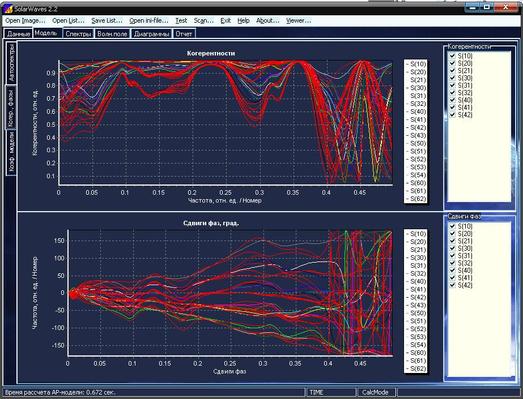Image resolution: width=523 pixels, height=399 pixels.
Task: Select S(50) entry in coherence chart legend
Action: (416, 143)
